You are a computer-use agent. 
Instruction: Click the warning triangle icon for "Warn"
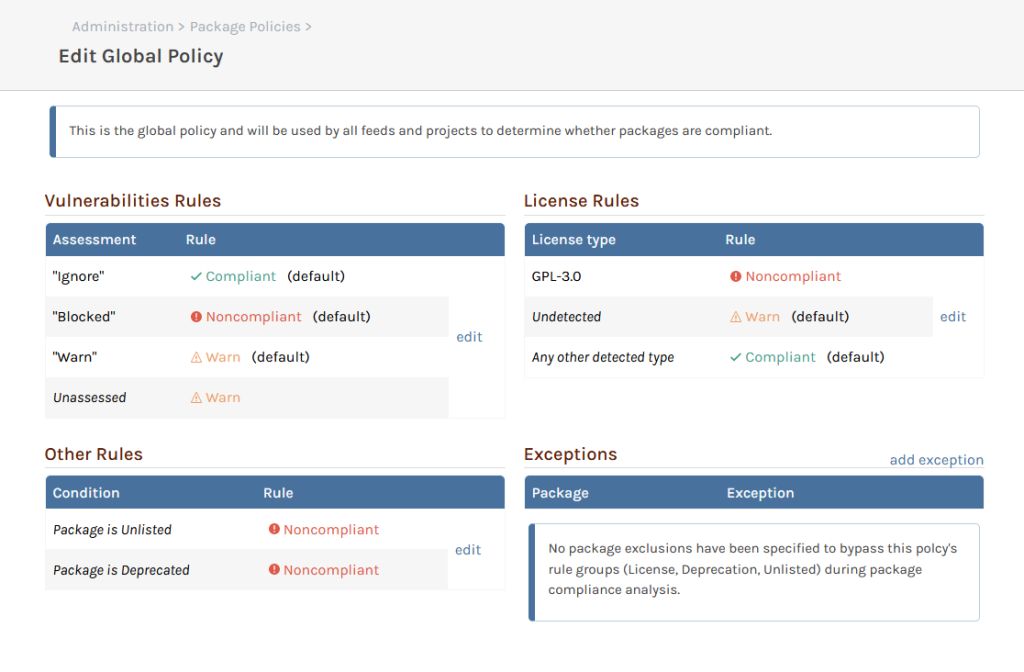196,357
